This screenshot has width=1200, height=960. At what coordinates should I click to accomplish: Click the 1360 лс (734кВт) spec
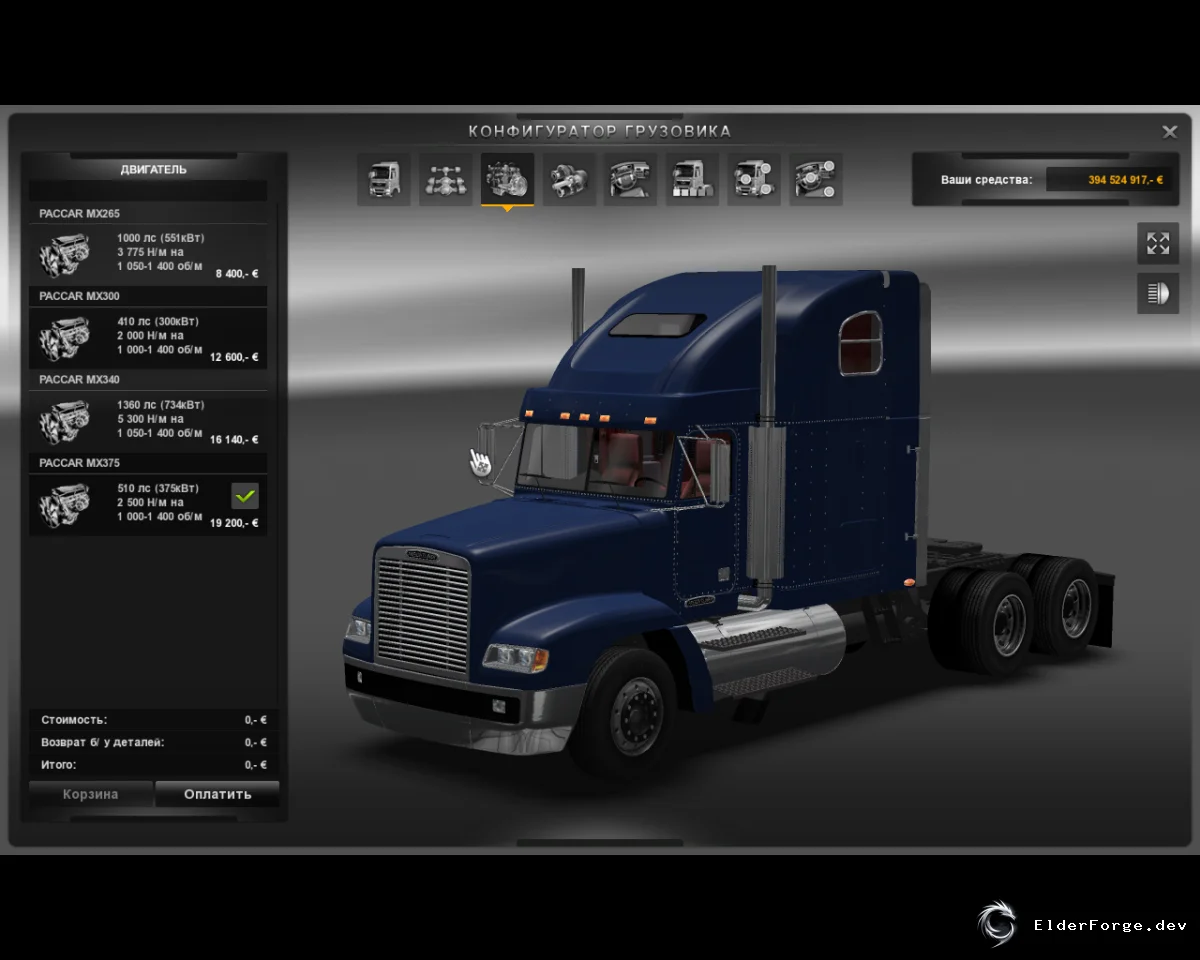tap(161, 405)
